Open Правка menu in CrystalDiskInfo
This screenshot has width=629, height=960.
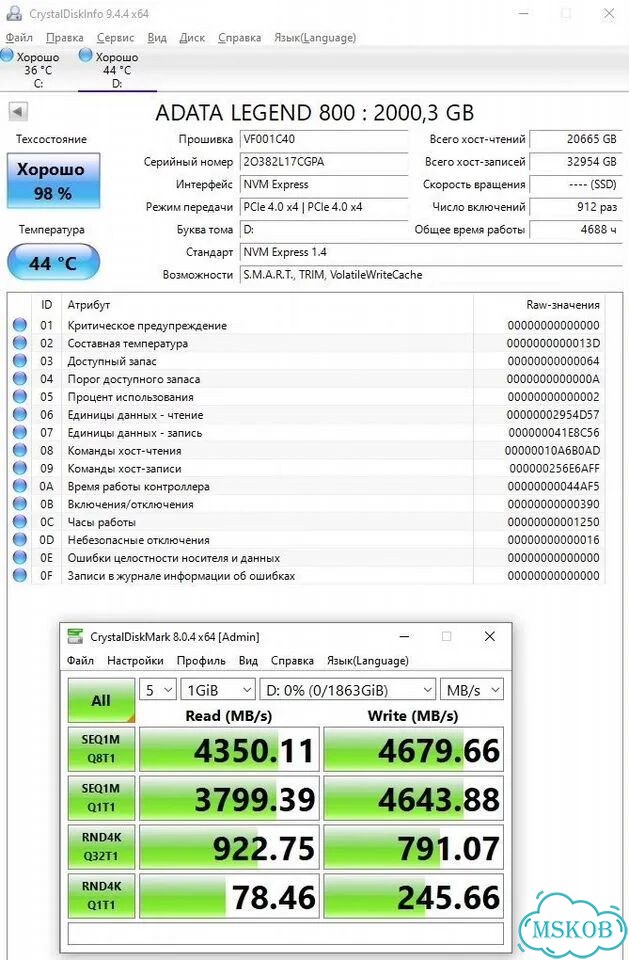pyautogui.click(x=64, y=37)
